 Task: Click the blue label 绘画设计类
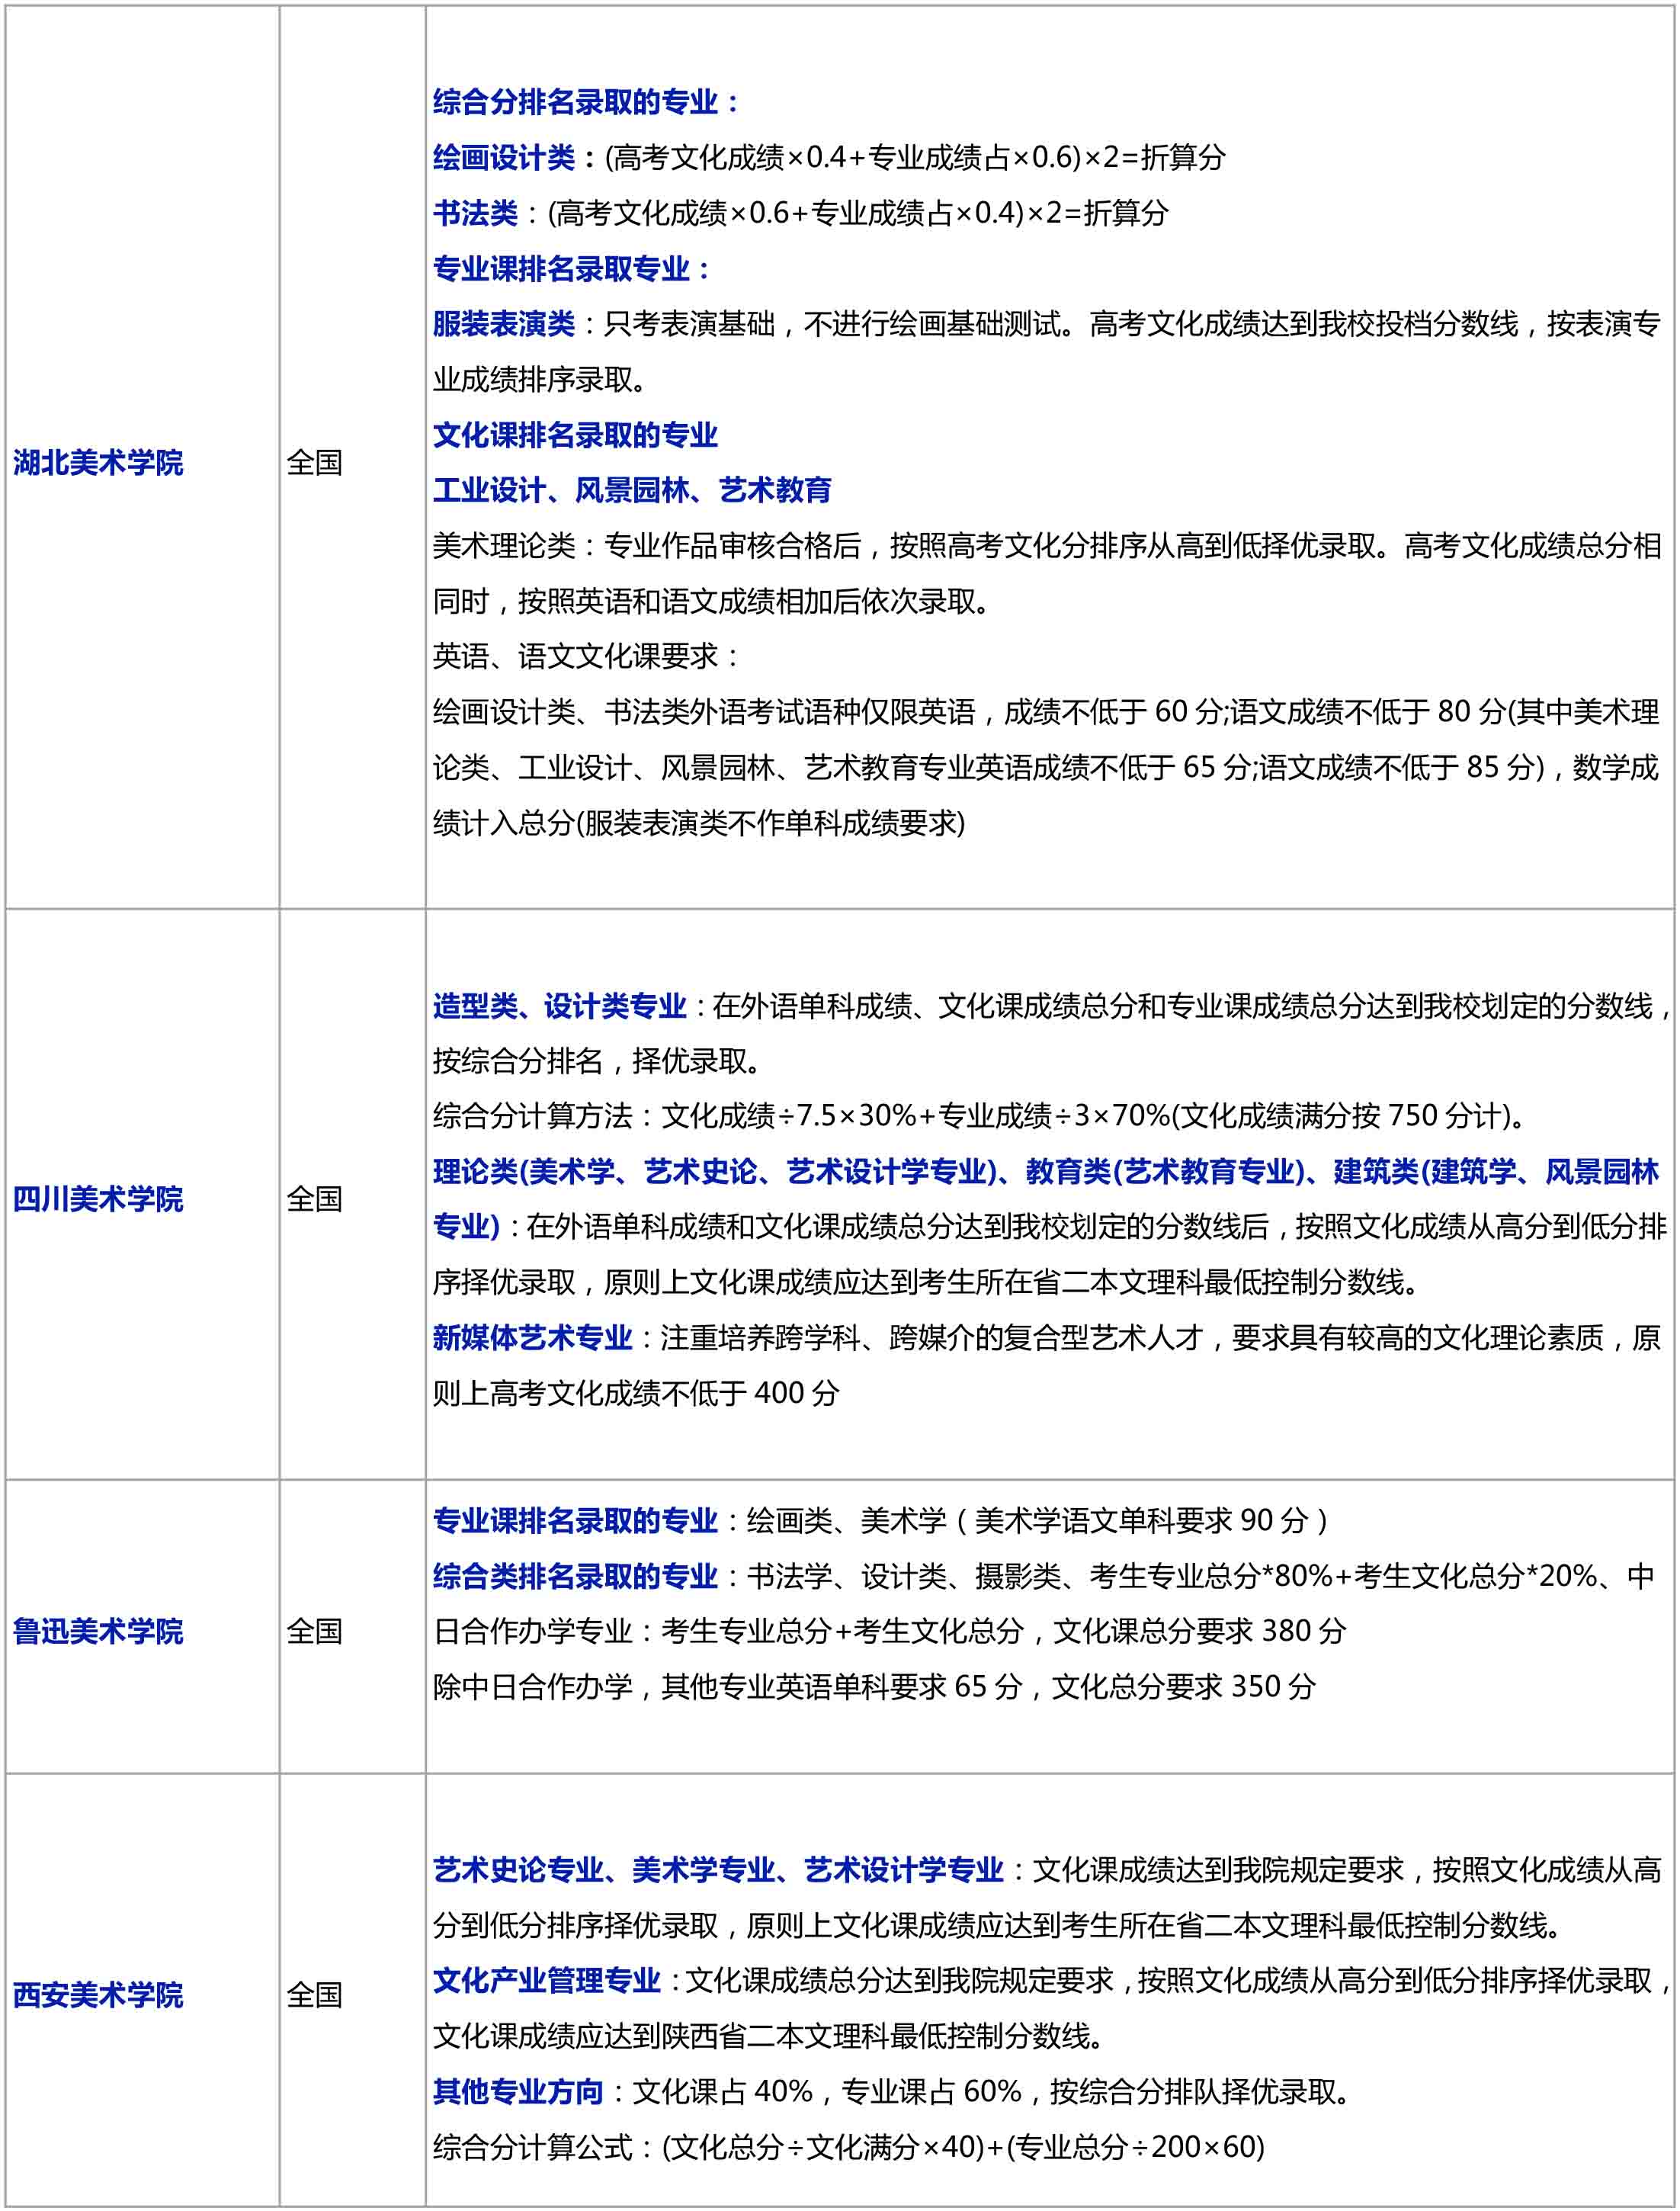pos(504,157)
